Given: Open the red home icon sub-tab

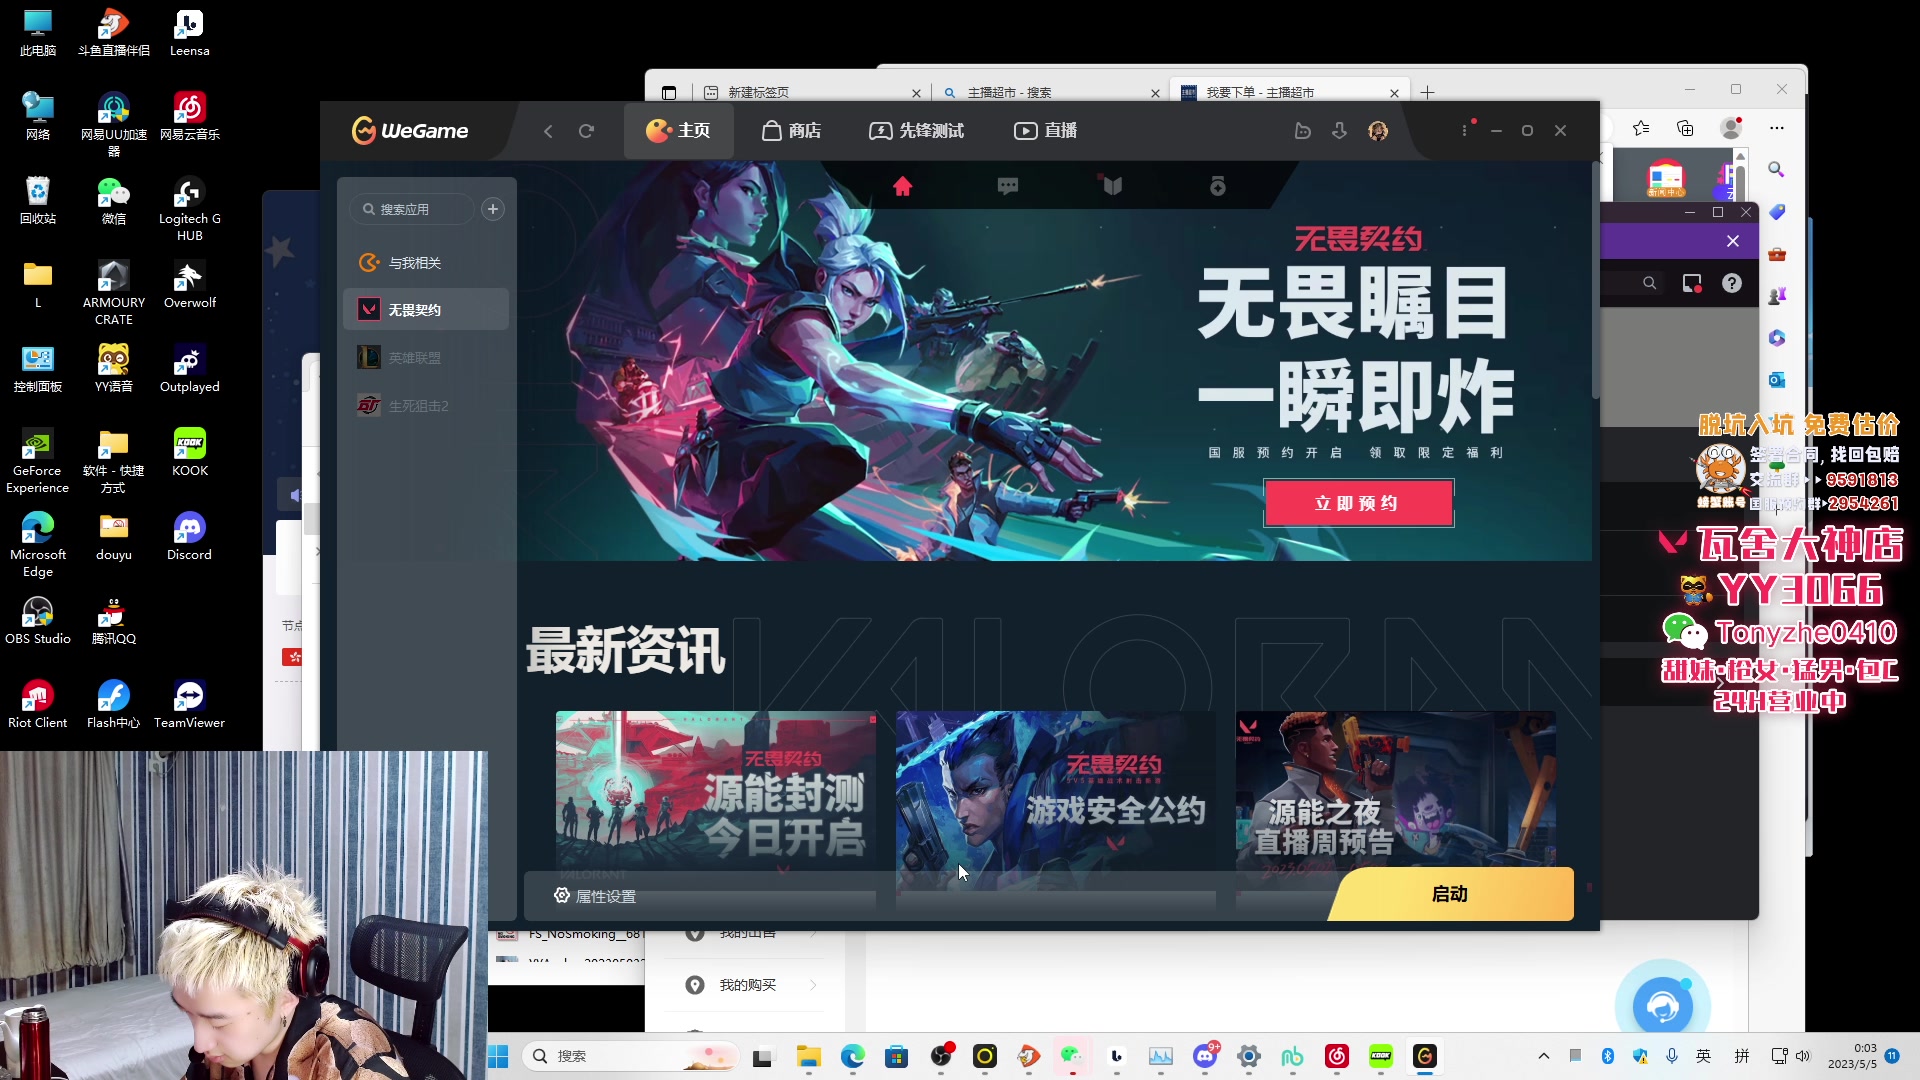Looking at the screenshot, I should point(903,186).
